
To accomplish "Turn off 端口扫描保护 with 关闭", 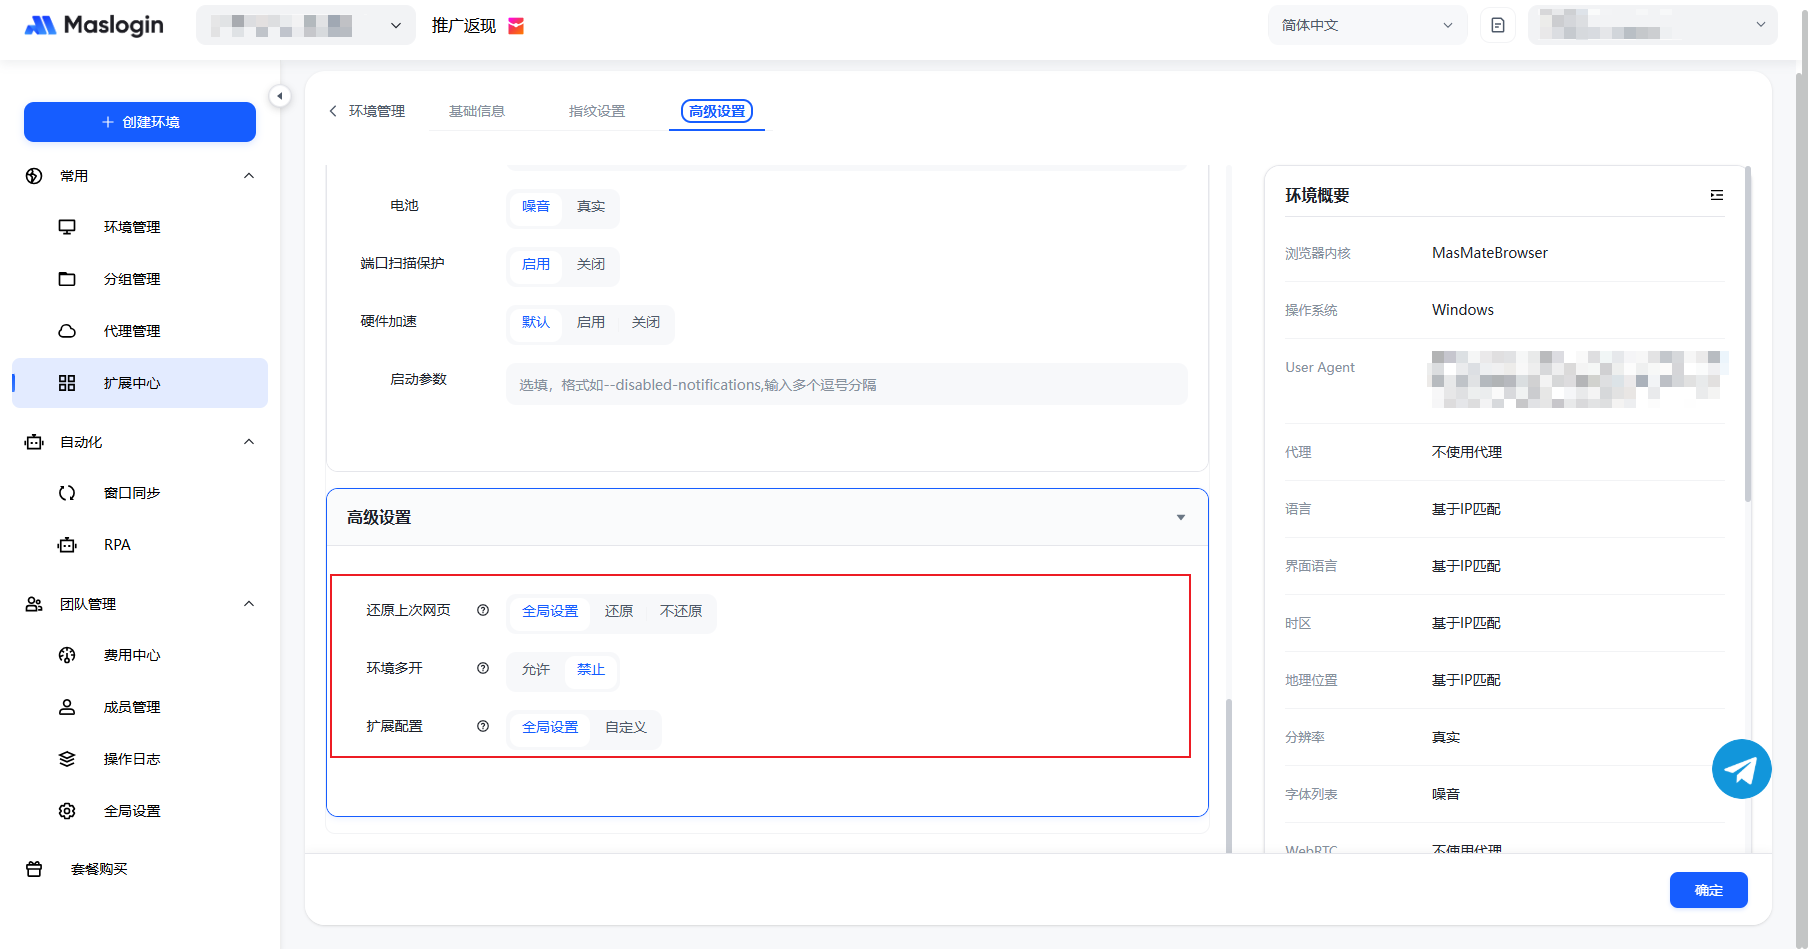I will (x=591, y=265).
